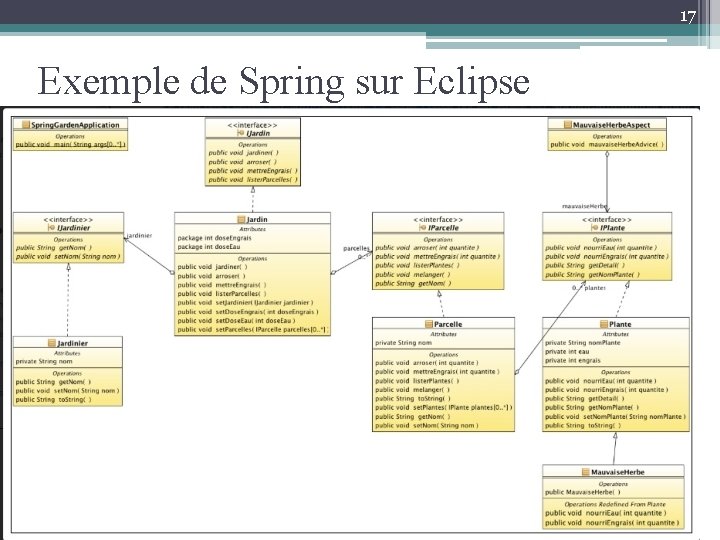The height and width of the screenshot is (540, 720).
Task: Select Plante attribute 'private int eau'
Action: tap(567, 351)
